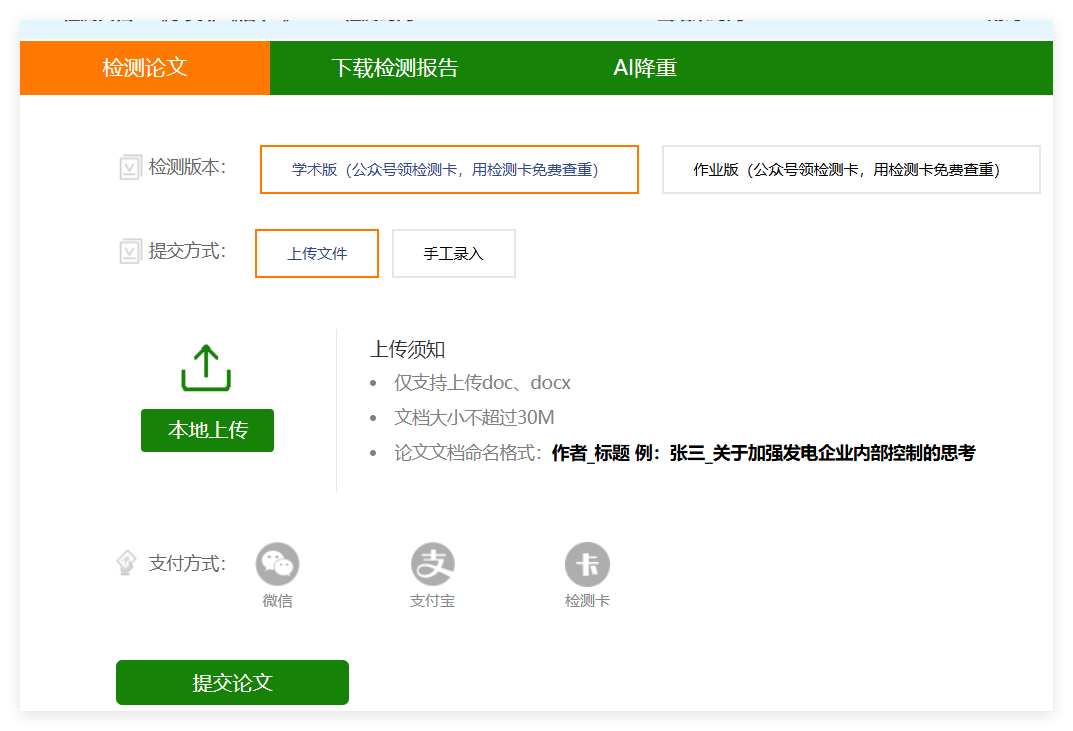Open the AI降重 tab
1073x731 pixels.
(x=645, y=68)
